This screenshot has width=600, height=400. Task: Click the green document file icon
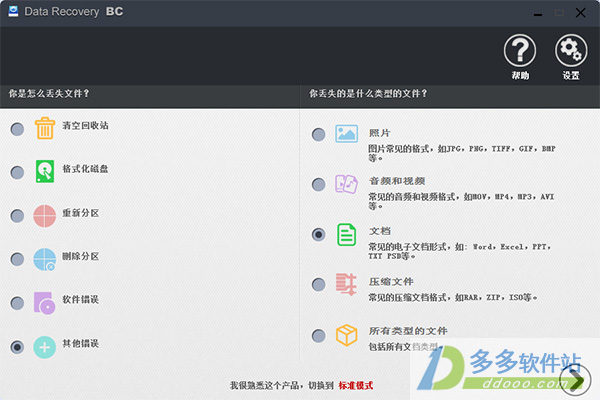[346, 234]
